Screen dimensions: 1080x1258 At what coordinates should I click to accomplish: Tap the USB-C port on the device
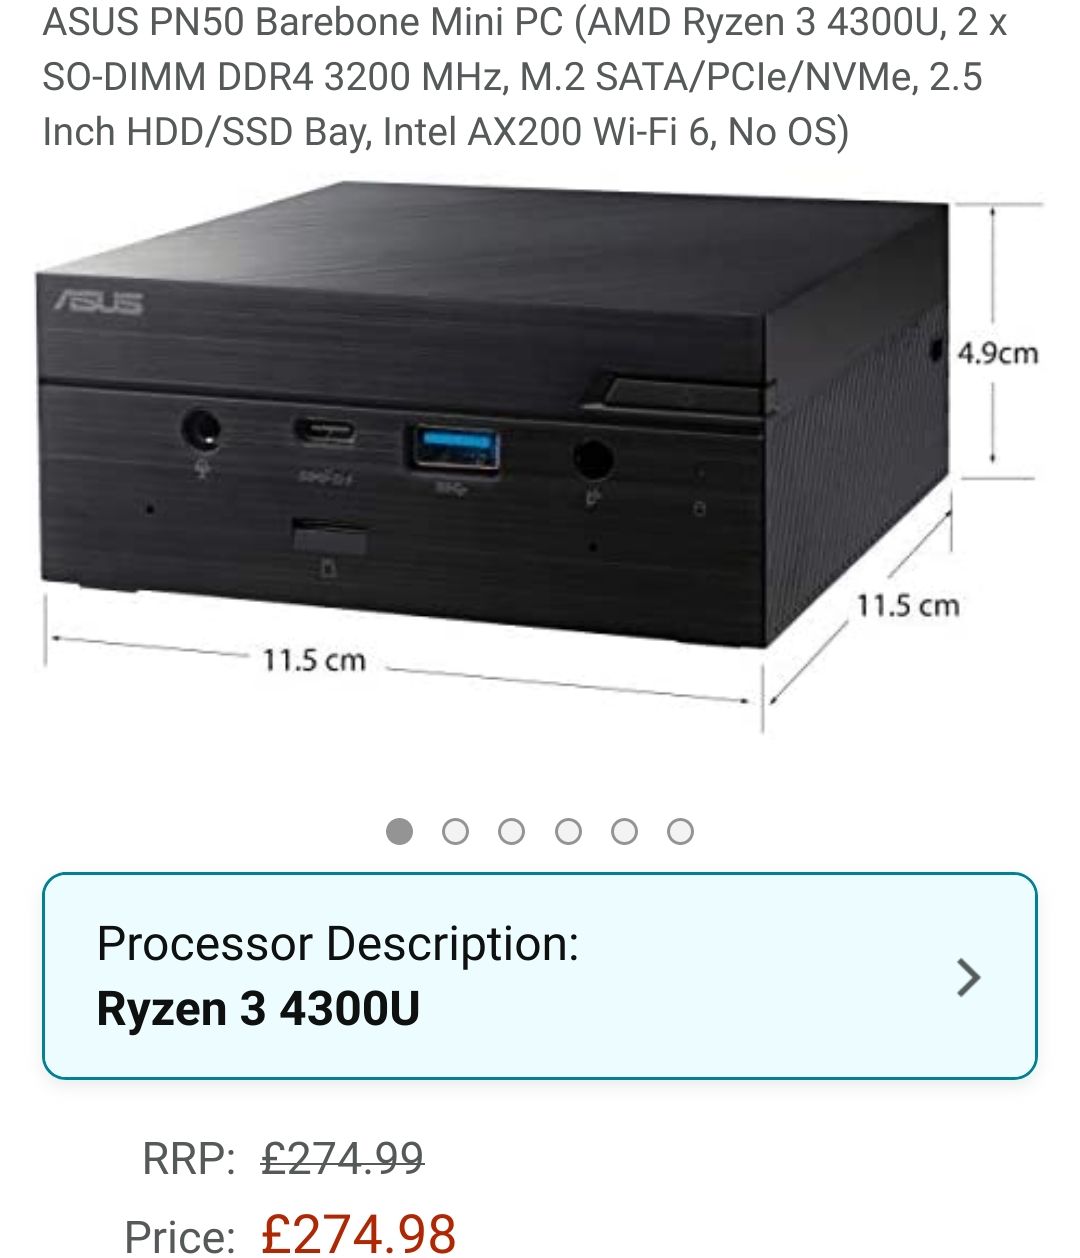pyautogui.click(x=325, y=431)
